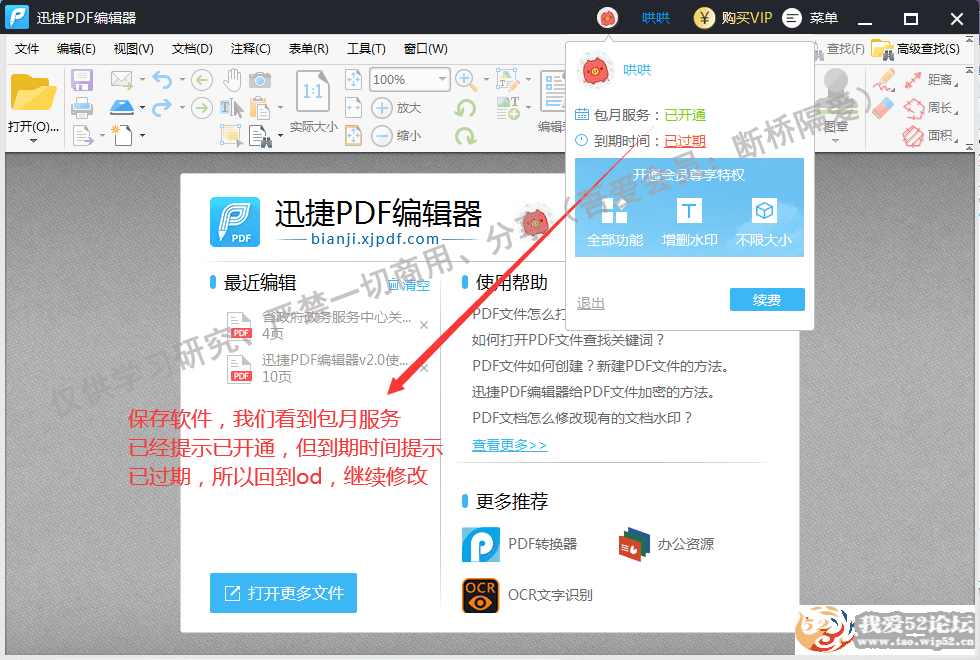Open the Stamp (图章) tool
Image resolution: width=980 pixels, height=660 pixels.
836,100
